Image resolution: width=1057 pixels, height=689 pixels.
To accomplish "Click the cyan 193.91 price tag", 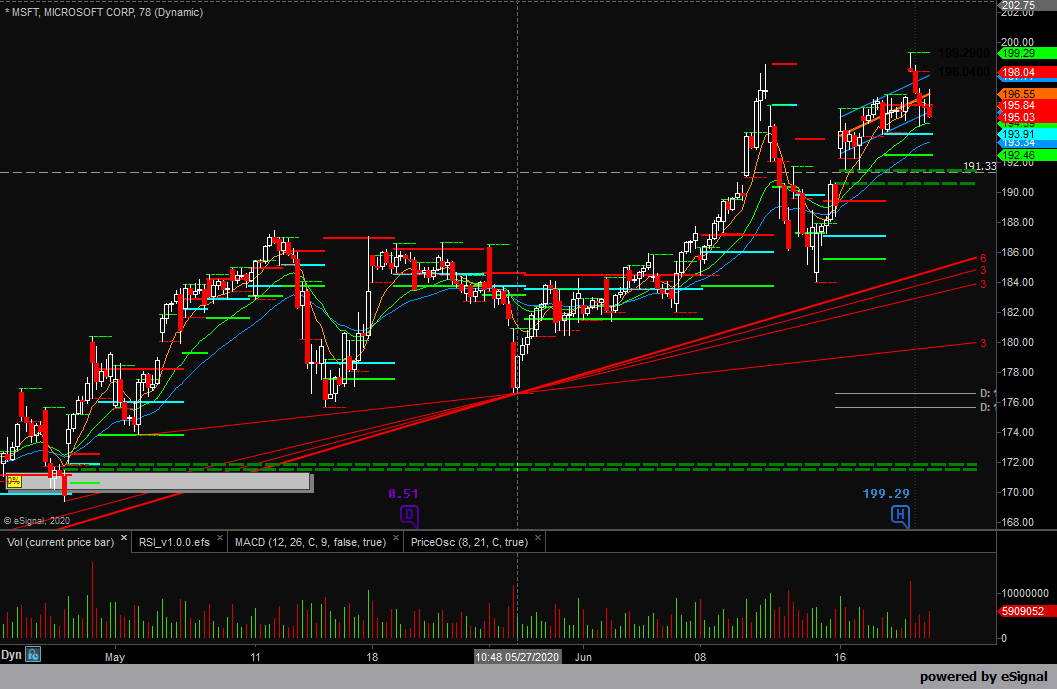I will [1026, 134].
